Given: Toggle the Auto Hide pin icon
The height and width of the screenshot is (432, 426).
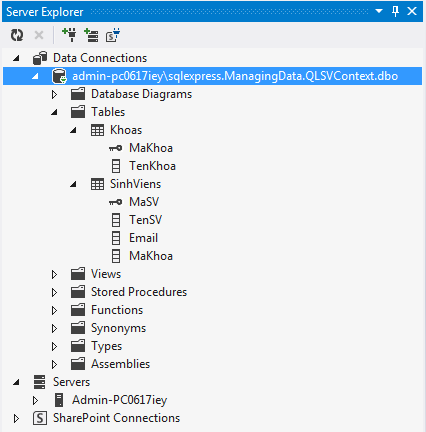Looking at the screenshot, I should coord(395,11).
